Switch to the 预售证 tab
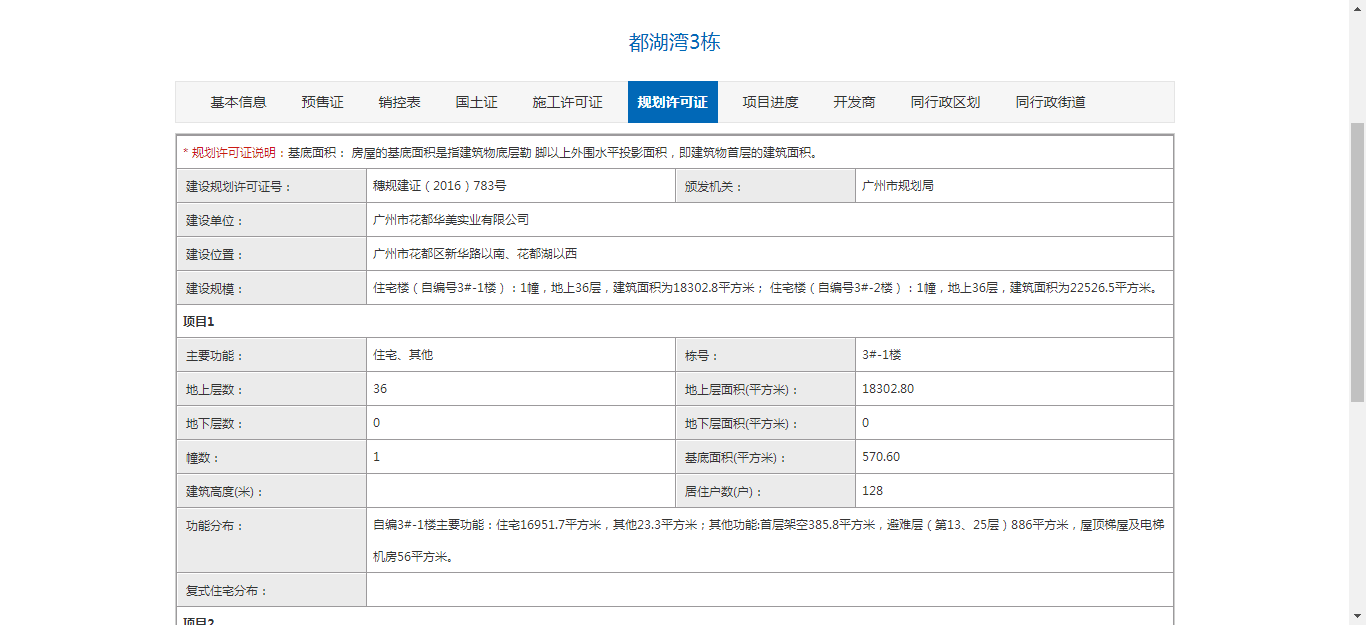Screen dimensions: 1366x625 tap(322, 102)
